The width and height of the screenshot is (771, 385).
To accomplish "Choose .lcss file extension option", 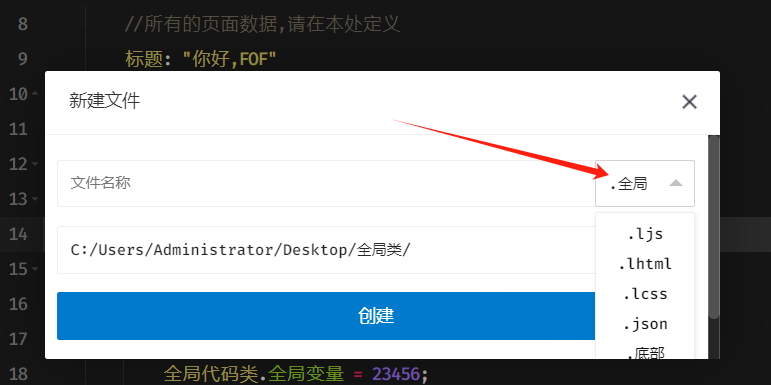I will pos(645,294).
